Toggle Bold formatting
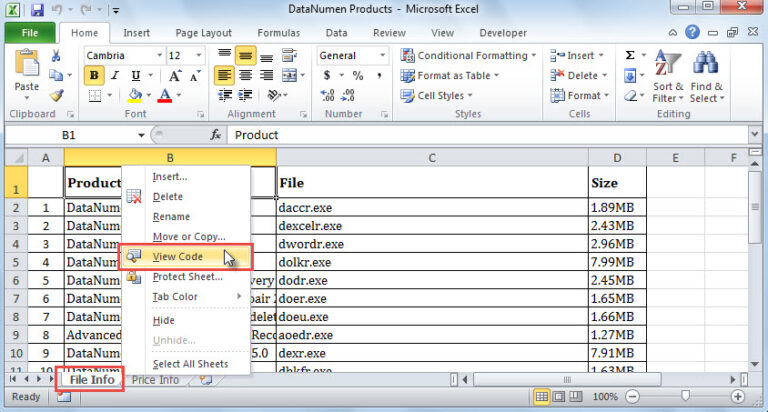This screenshot has height=412, width=768. pos(94,75)
